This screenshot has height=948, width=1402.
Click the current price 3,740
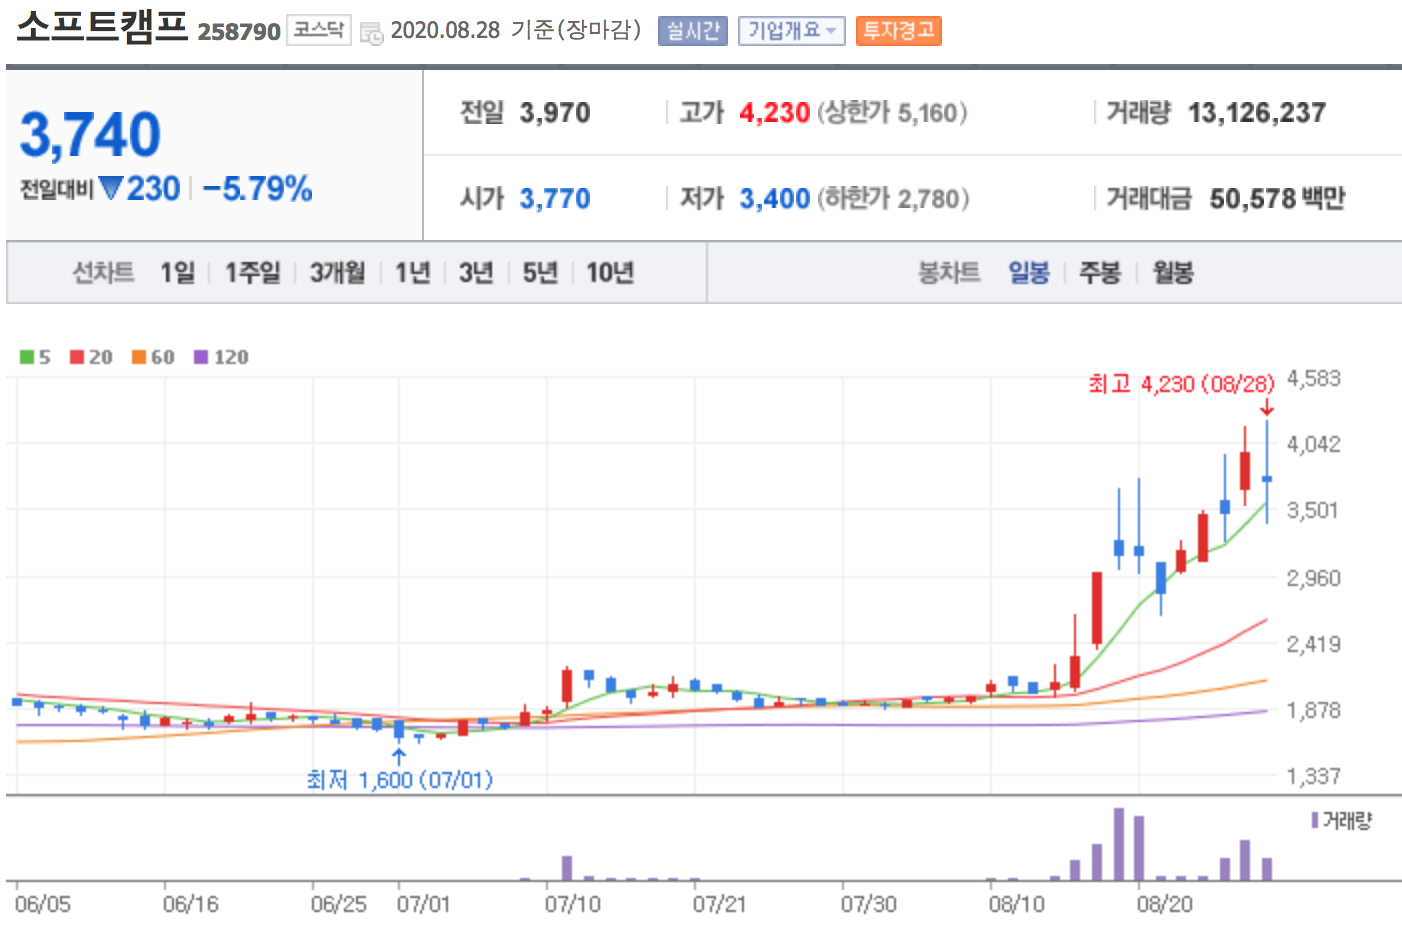point(90,134)
